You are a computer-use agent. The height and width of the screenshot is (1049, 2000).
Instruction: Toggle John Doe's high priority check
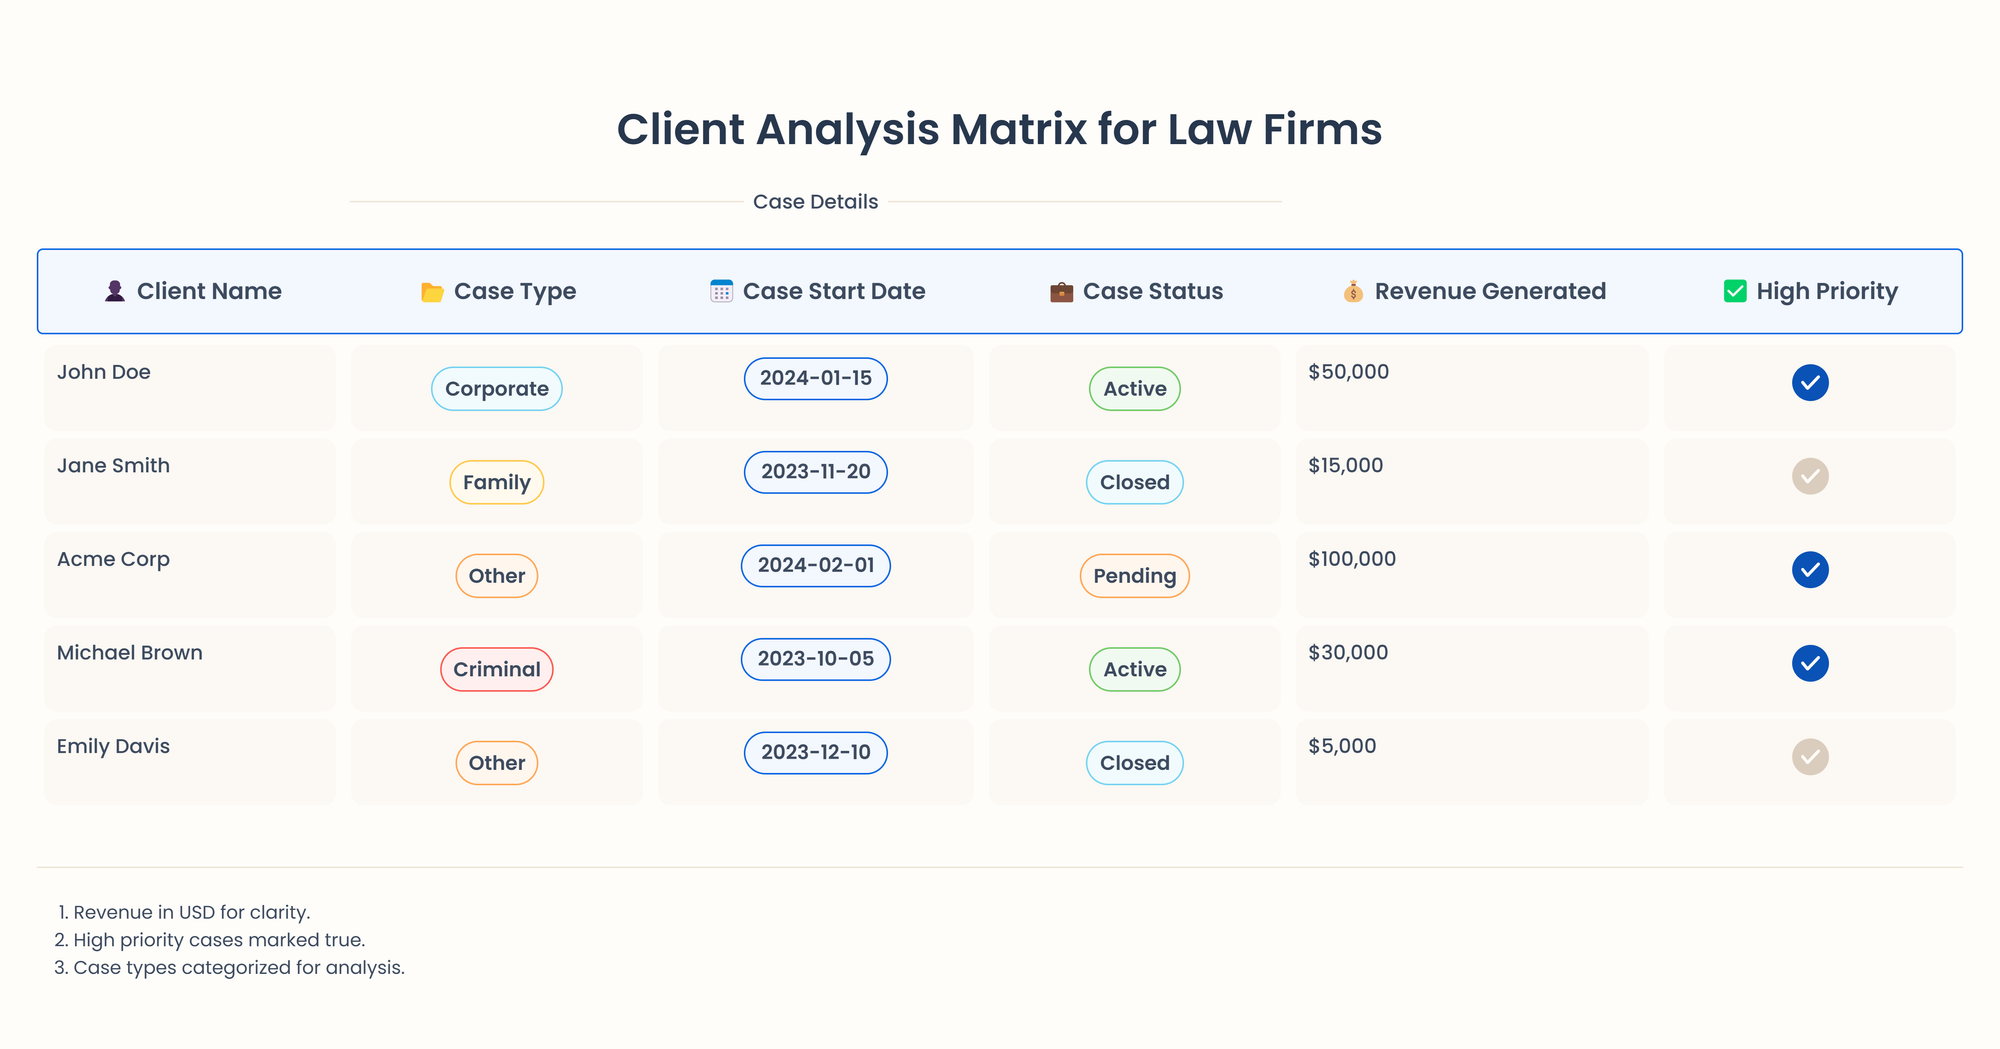click(x=1810, y=383)
